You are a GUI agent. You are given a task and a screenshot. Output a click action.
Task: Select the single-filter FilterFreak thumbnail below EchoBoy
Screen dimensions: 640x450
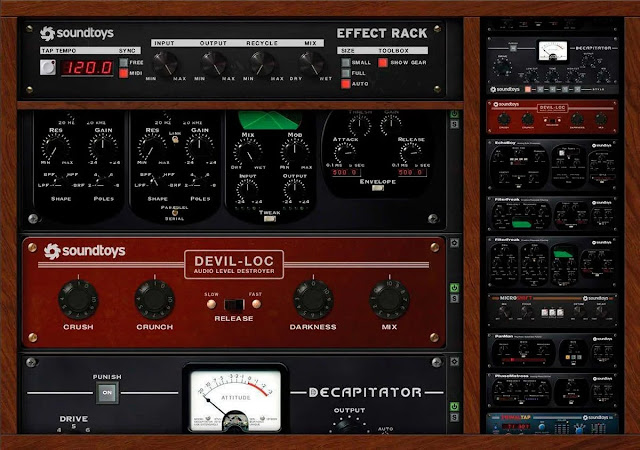[552, 214]
